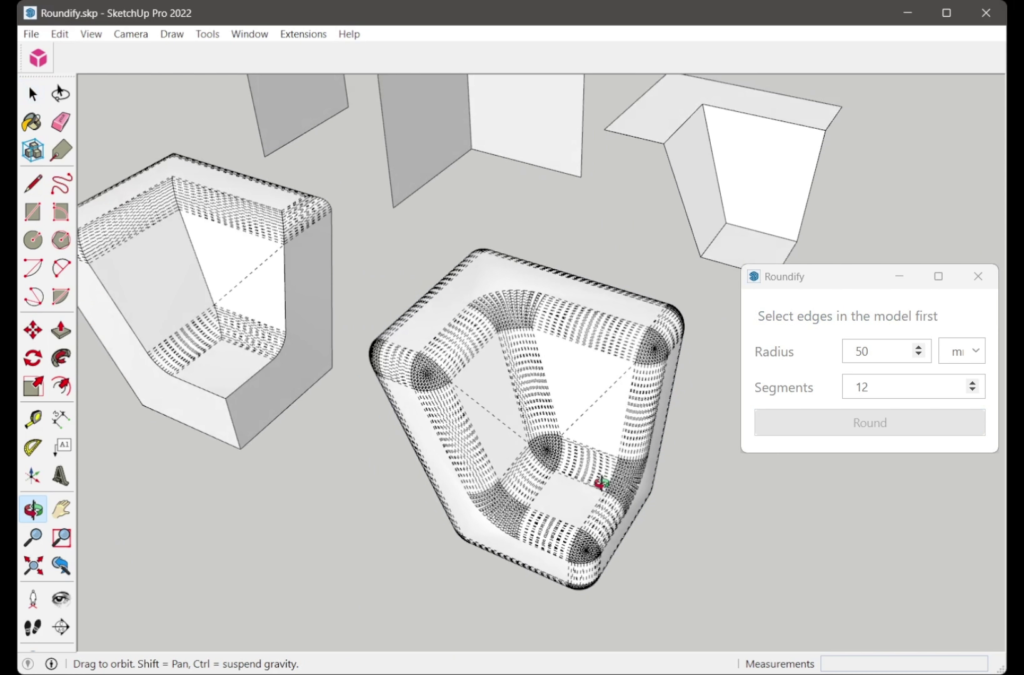The width and height of the screenshot is (1024, 675).
Task: Select the Tag tool
Action: tap(61, 150)
